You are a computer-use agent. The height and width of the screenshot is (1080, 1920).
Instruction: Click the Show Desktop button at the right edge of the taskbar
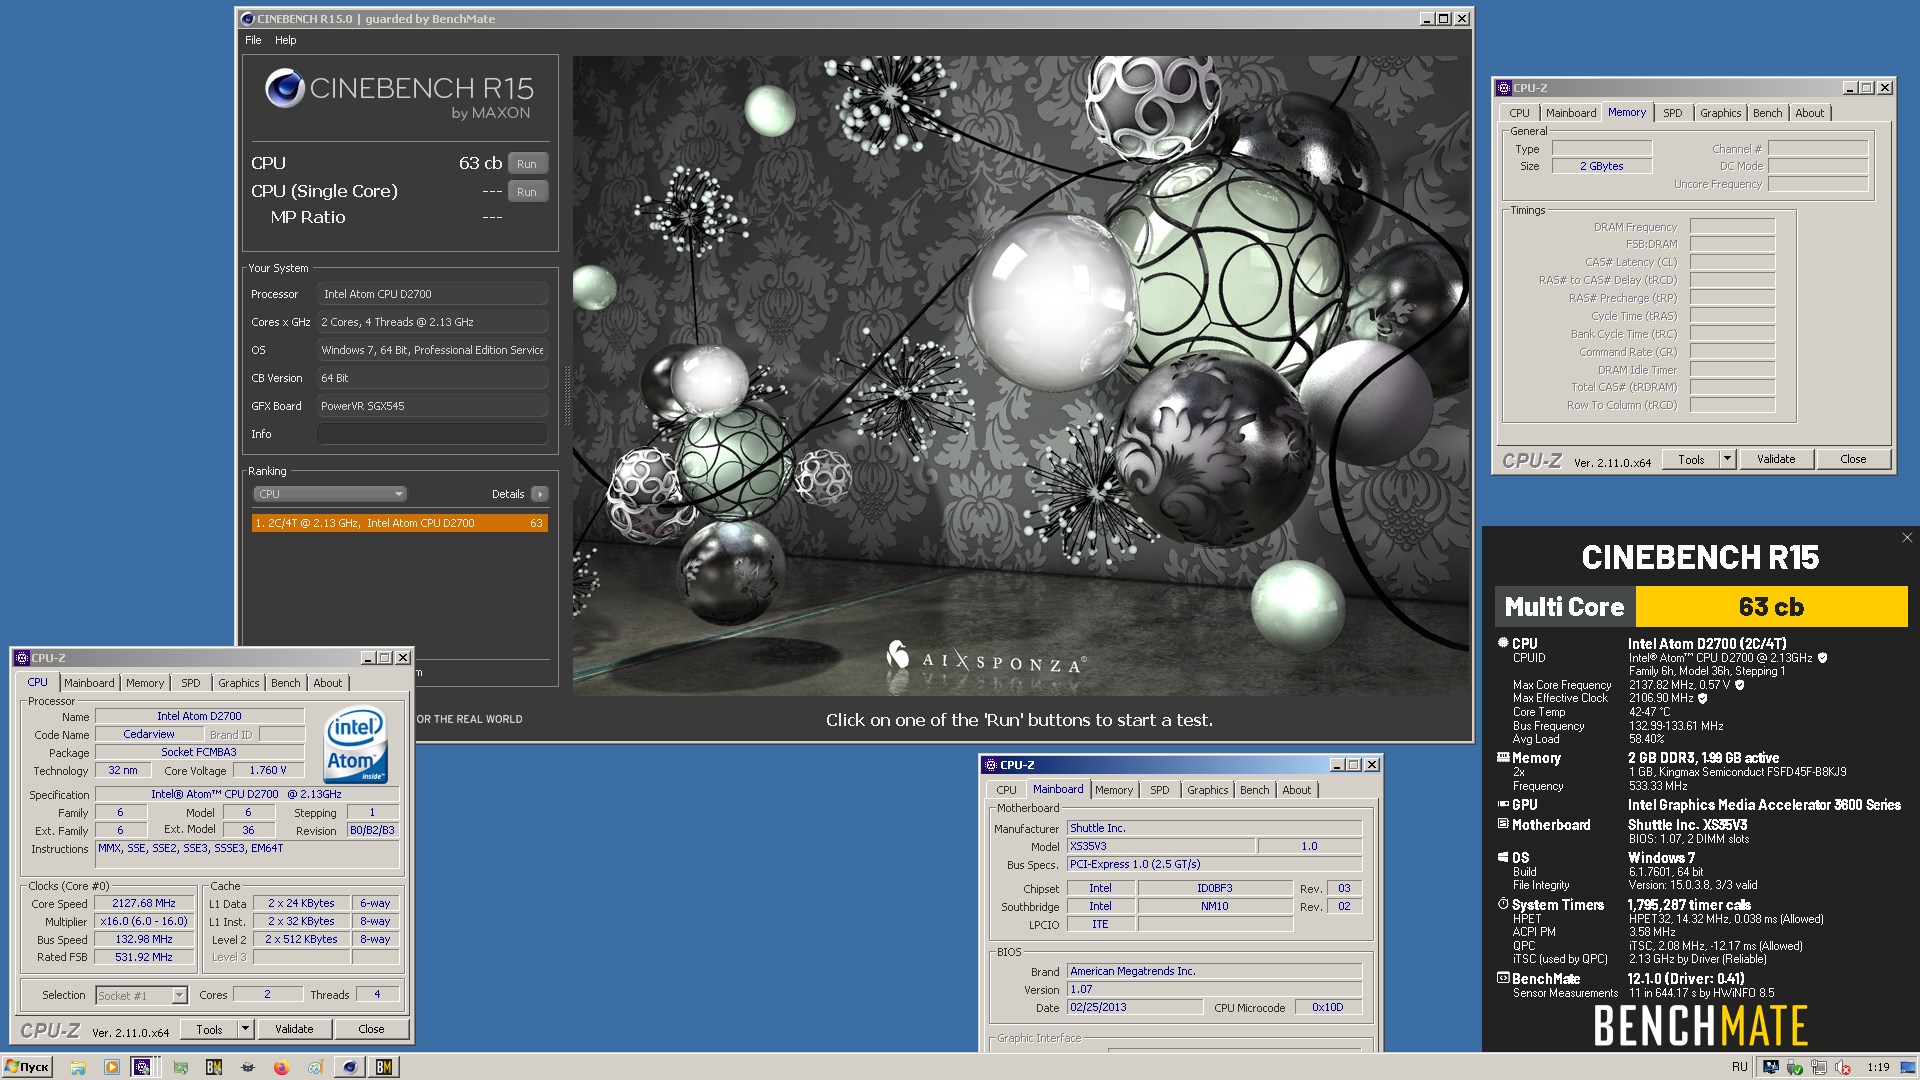point(1908,1067)
